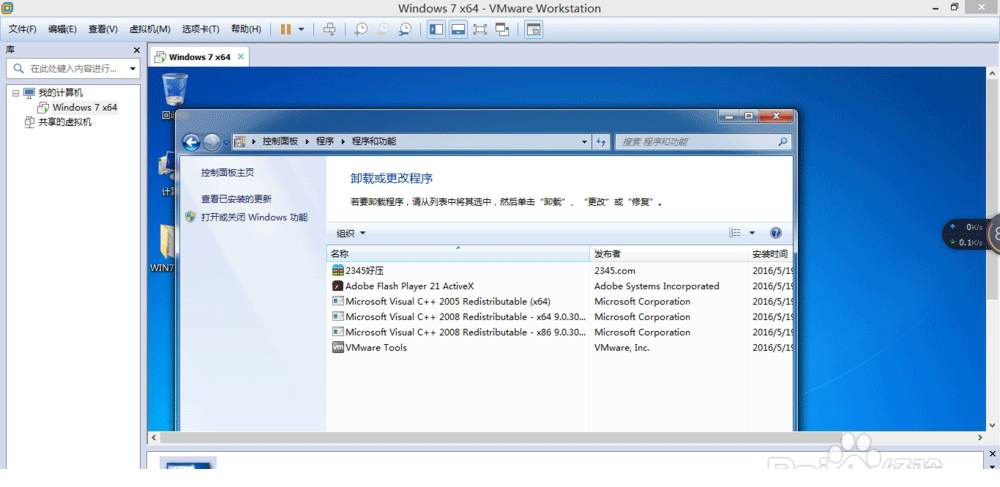Click the Send Ctrl+Alt+Del toolbar icon
The width and height of the screenshot is (1000, 487).
(329, 29)
